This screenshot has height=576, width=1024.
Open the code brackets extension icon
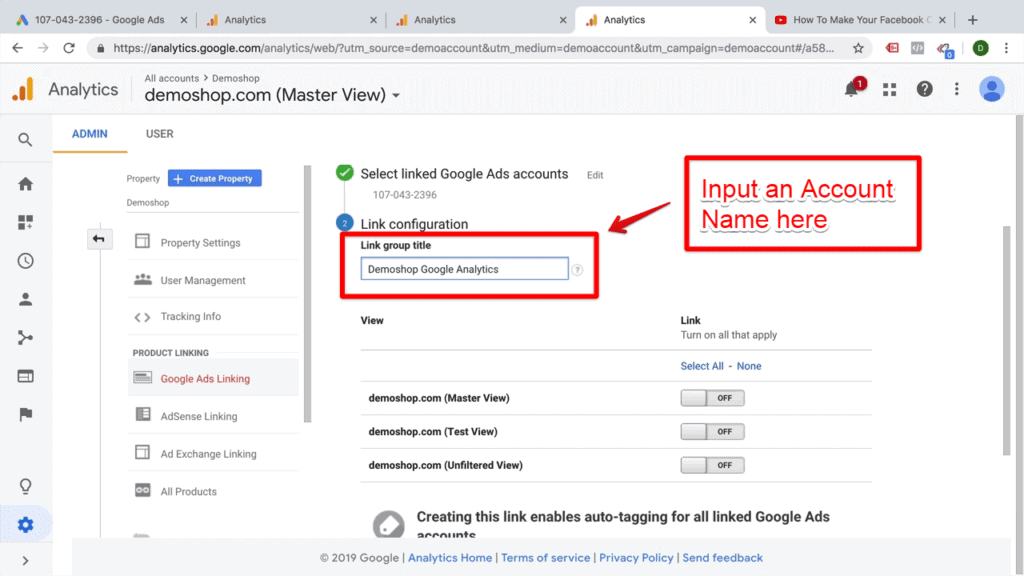[918, 48]
